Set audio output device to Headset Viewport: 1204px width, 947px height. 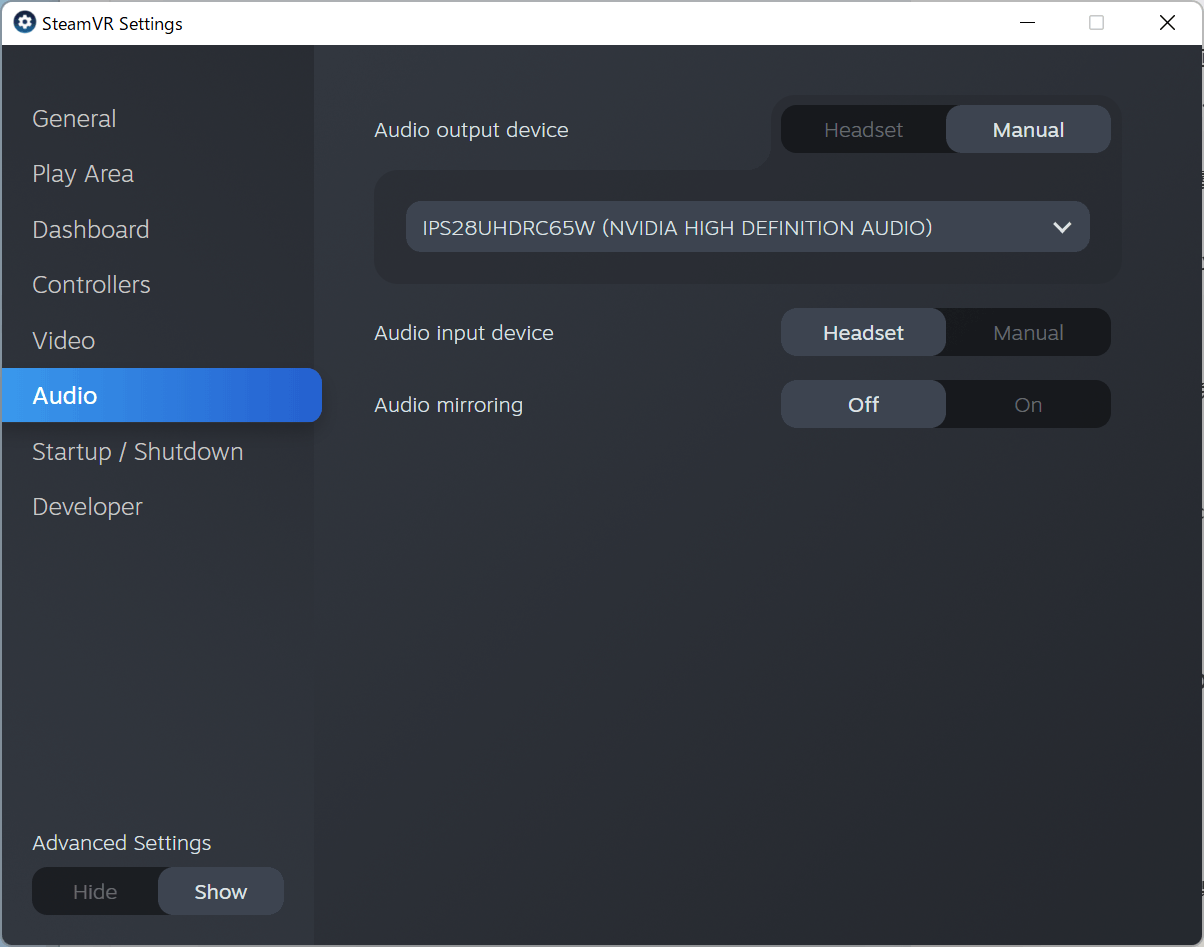coord(863,130)
